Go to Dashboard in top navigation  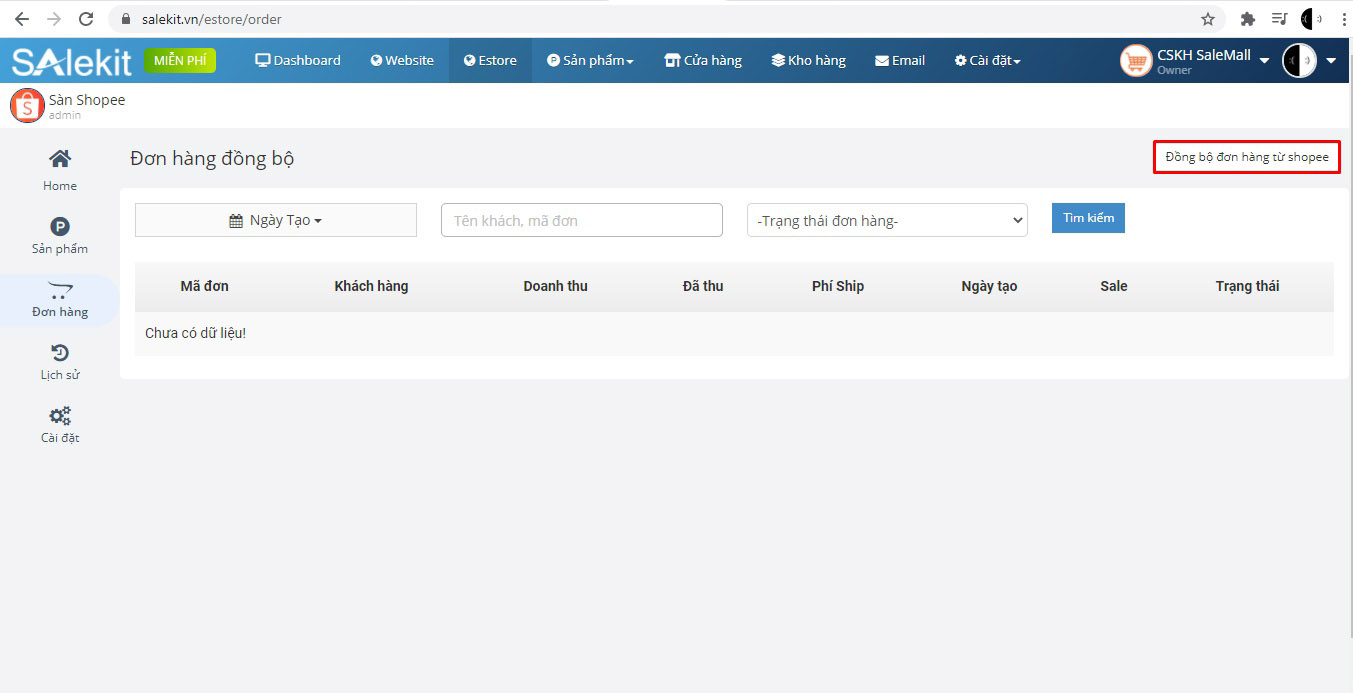pos(298,61)
